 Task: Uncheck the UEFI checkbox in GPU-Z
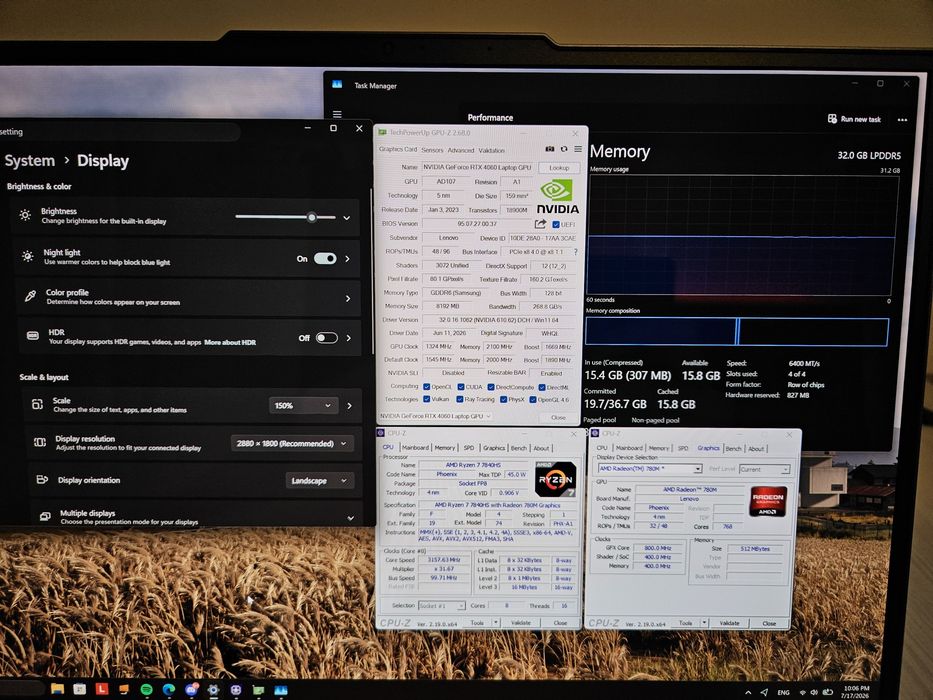556,224
